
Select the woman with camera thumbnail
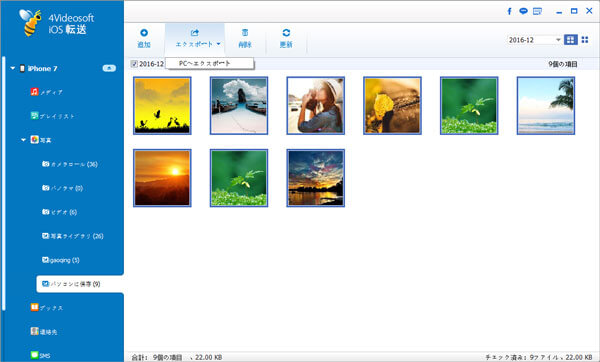tap(316, 106)
